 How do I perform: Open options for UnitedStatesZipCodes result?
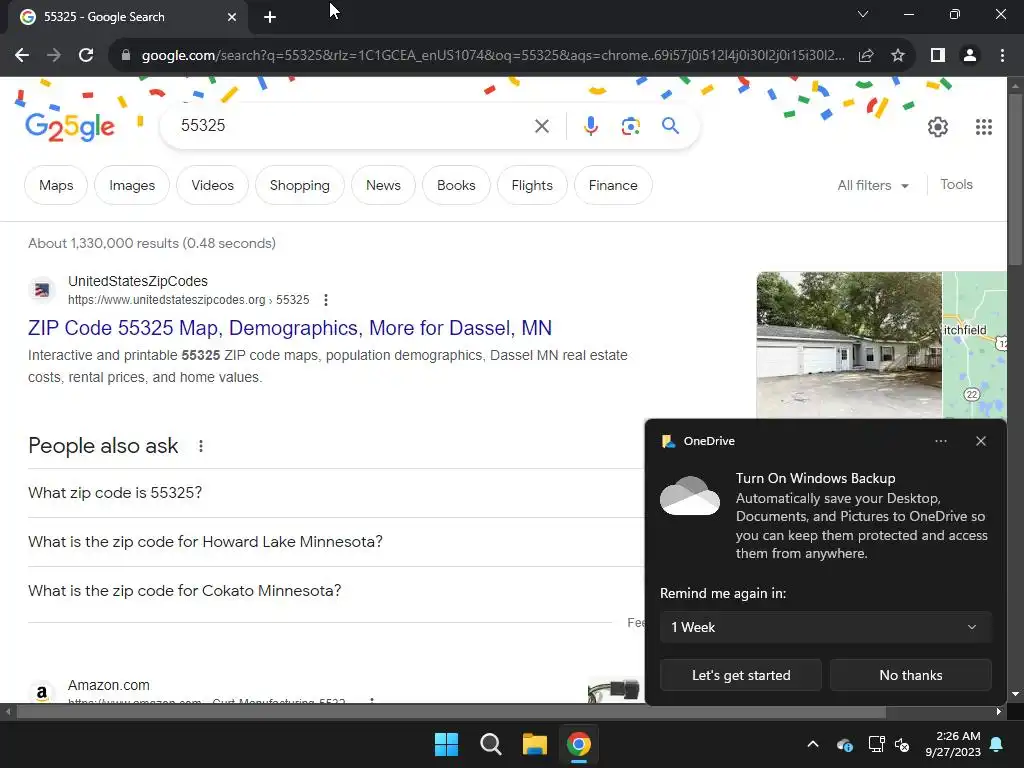325,300
